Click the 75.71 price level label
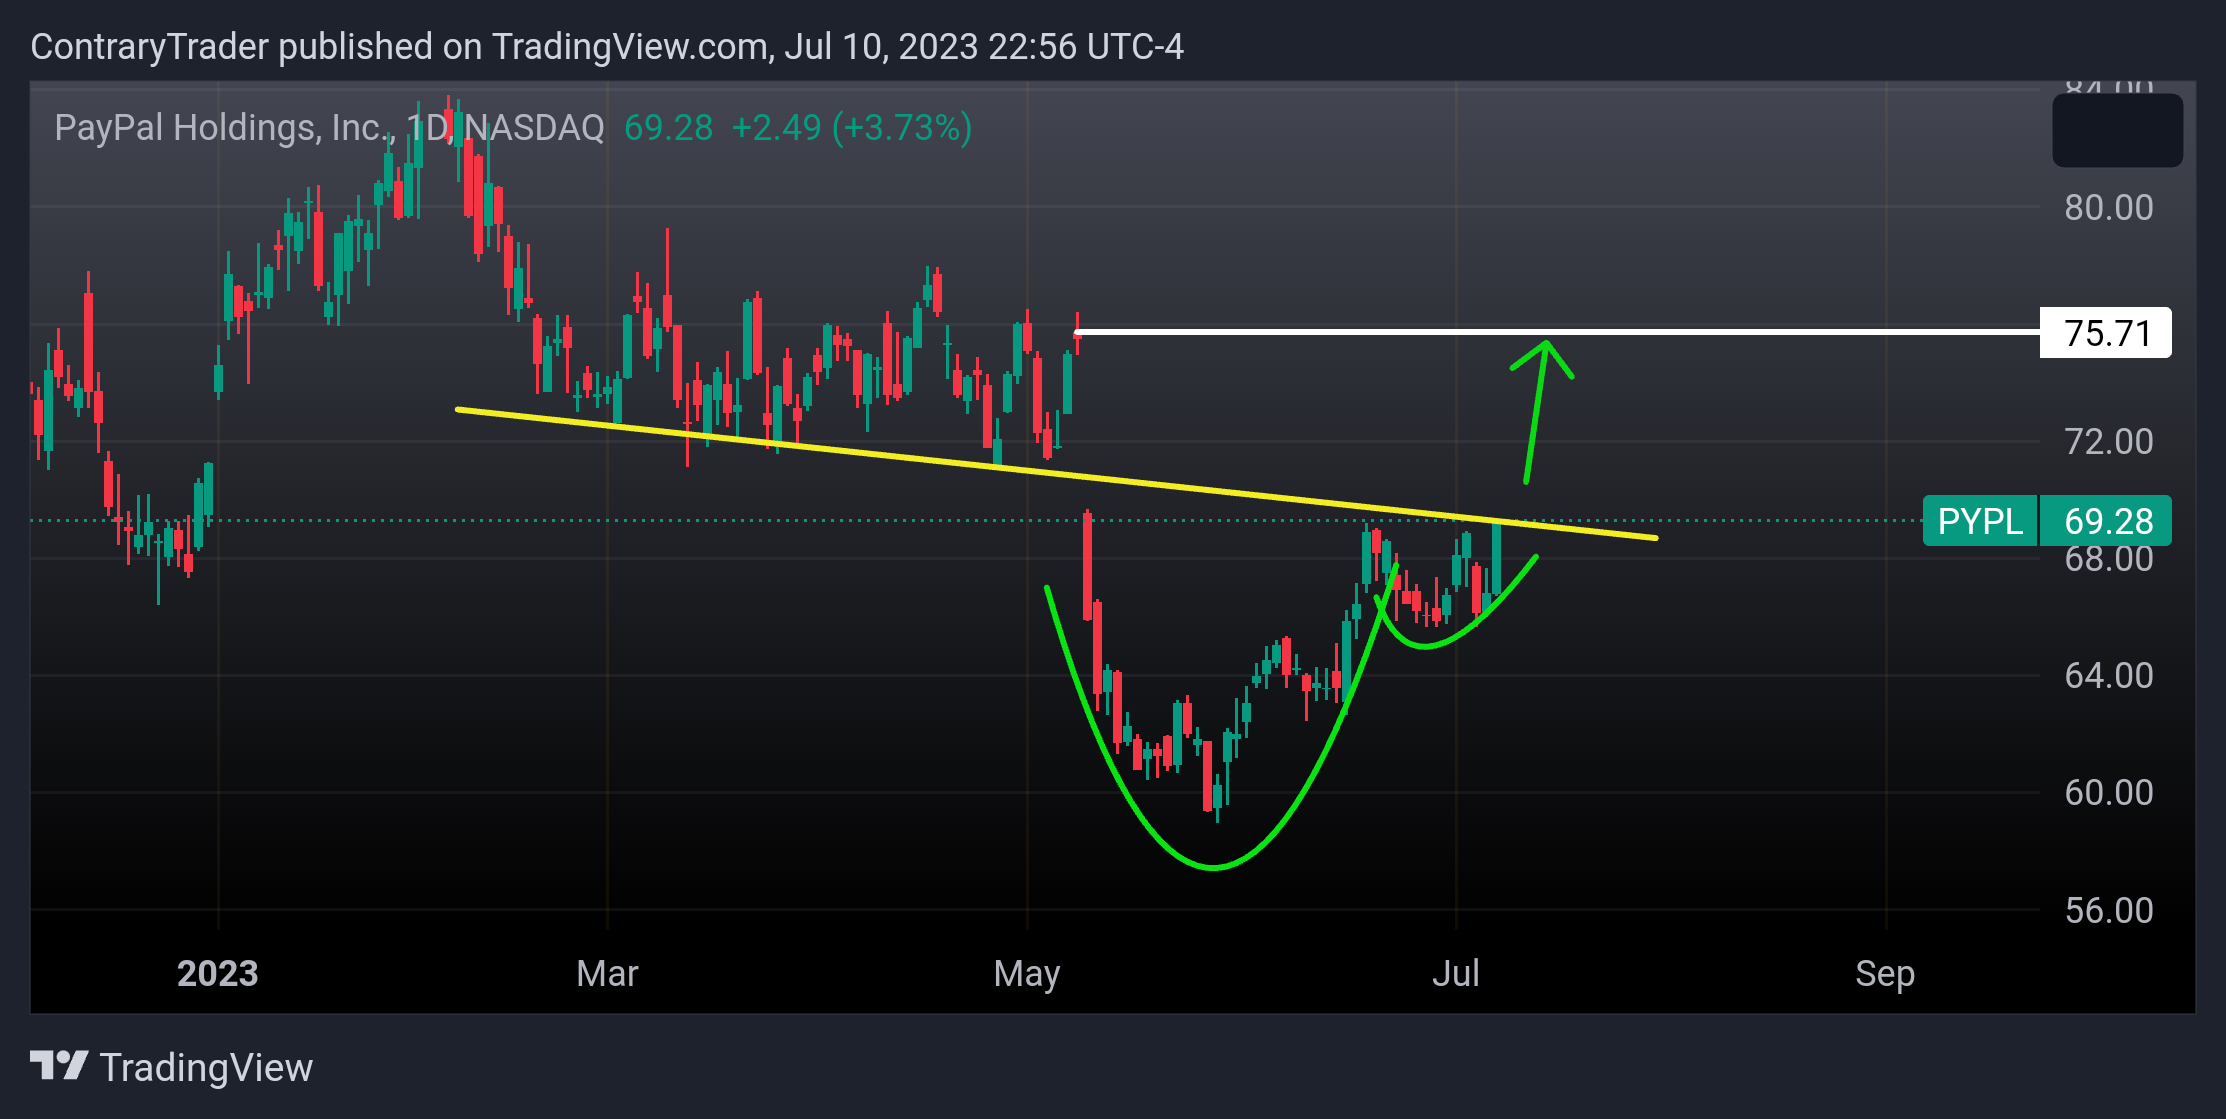 (2106, 333)
